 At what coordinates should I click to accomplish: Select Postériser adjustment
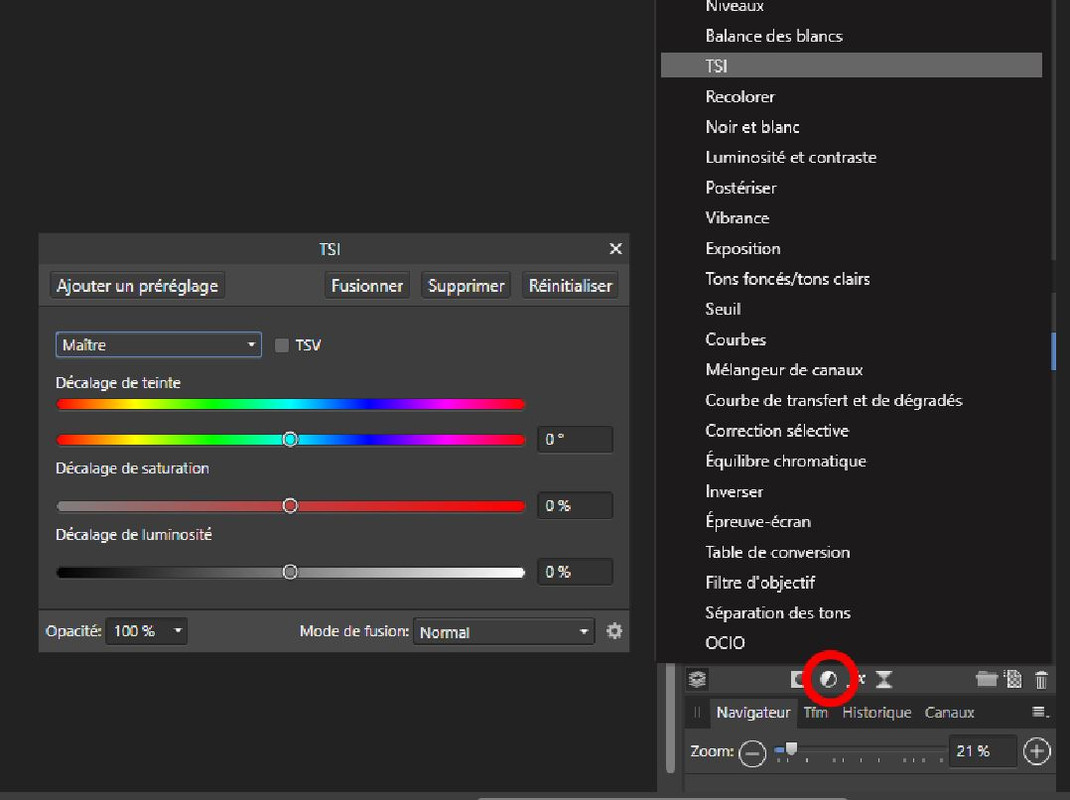851,188
